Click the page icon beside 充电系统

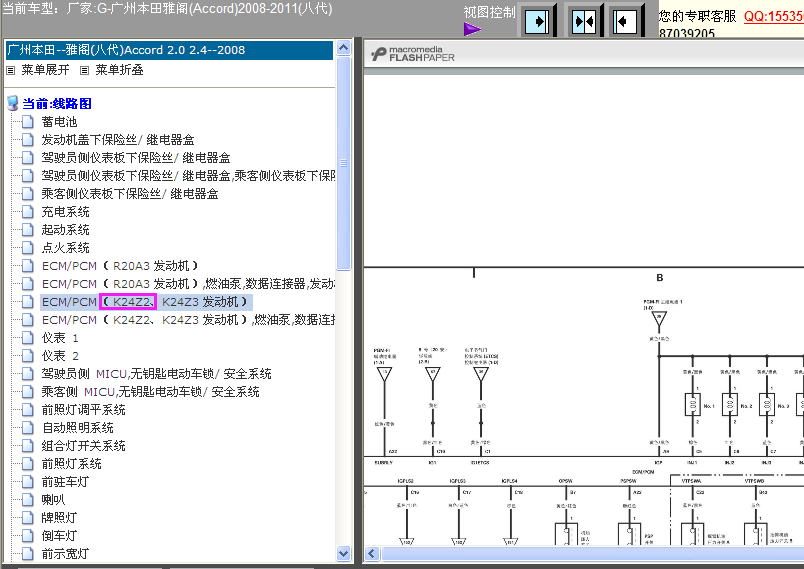pos(28,211)
